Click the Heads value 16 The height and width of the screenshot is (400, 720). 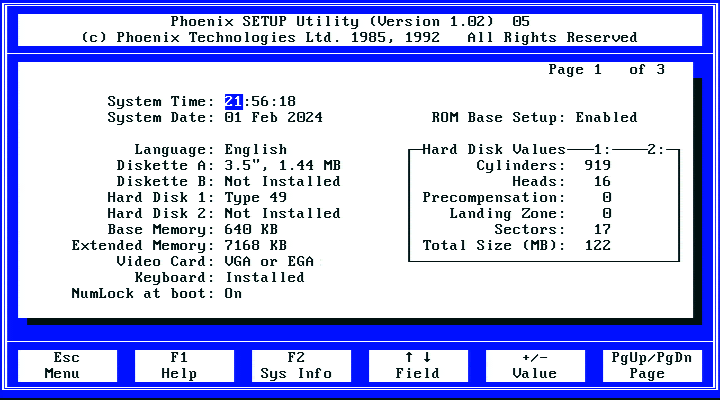coord(602,181)
